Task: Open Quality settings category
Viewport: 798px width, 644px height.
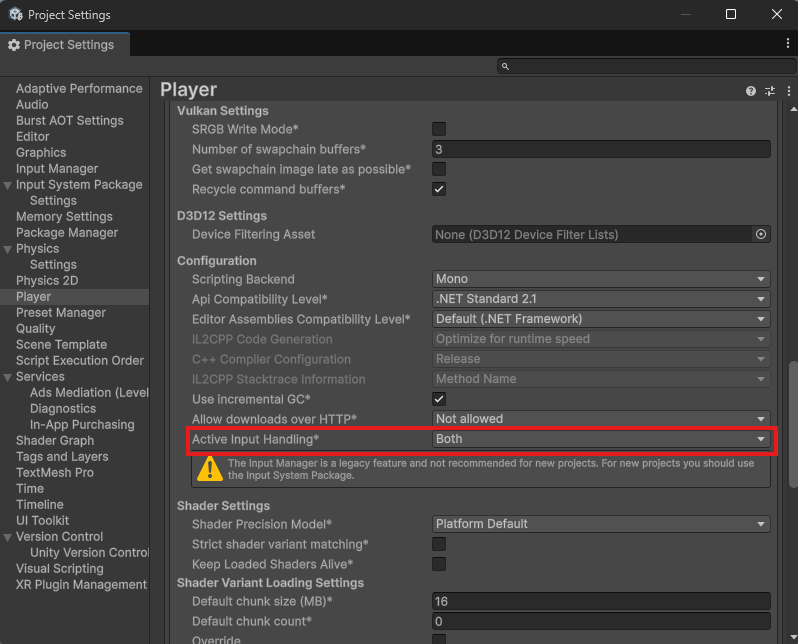Action: (x=36, y=328)
